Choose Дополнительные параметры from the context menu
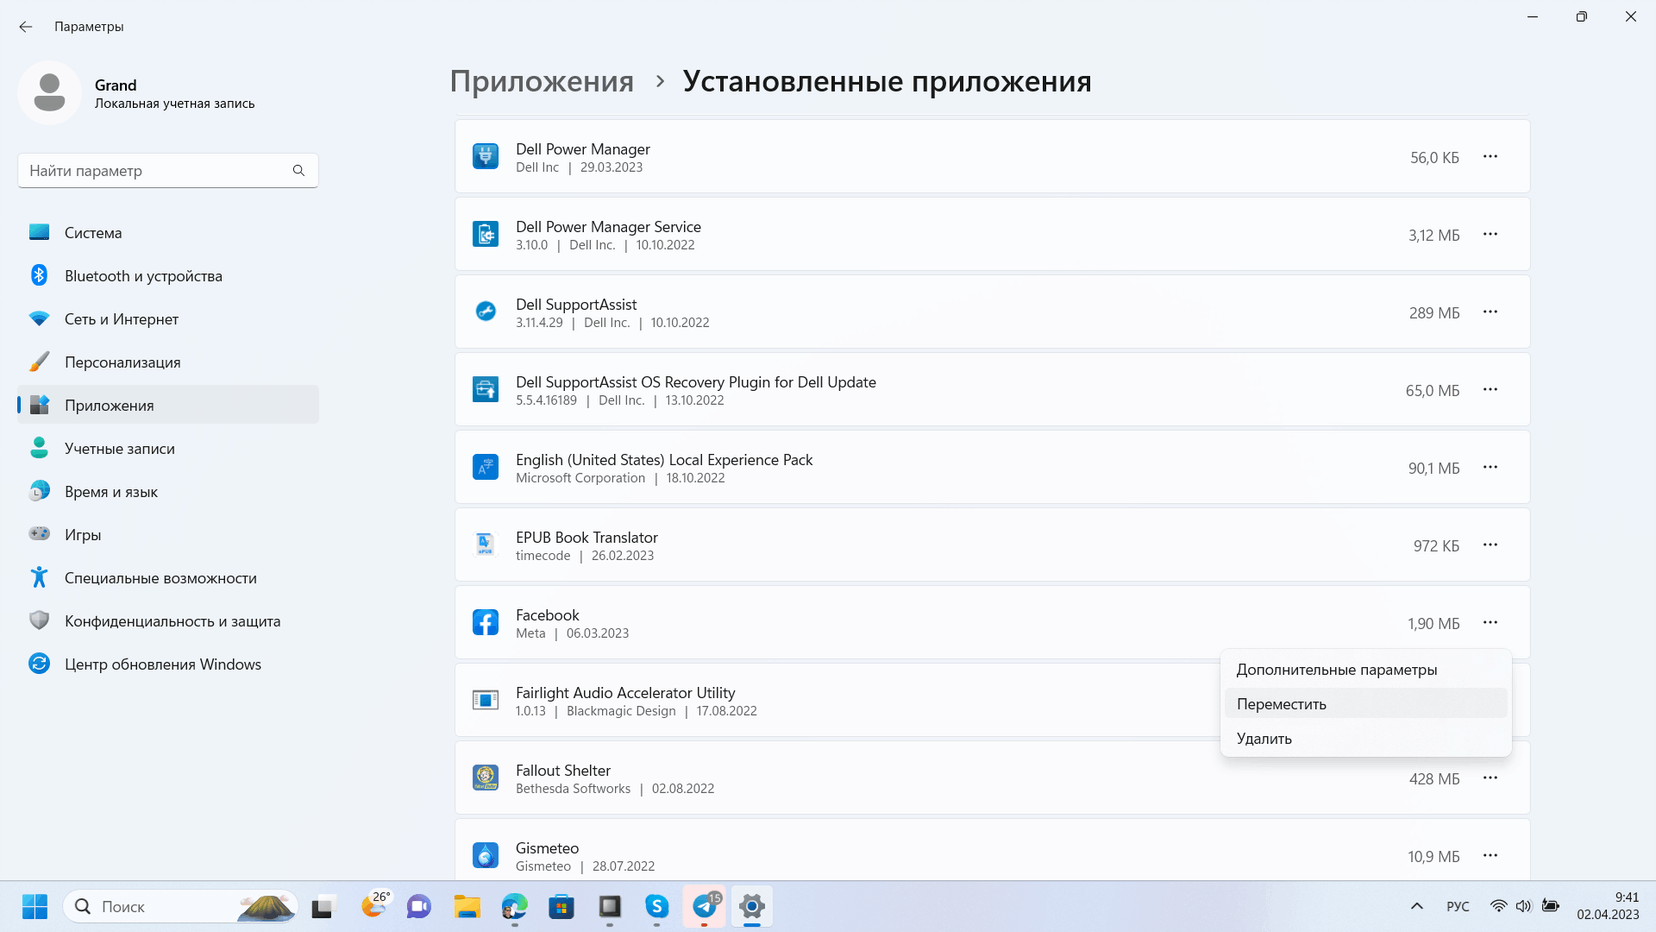 click(1366, 669)
